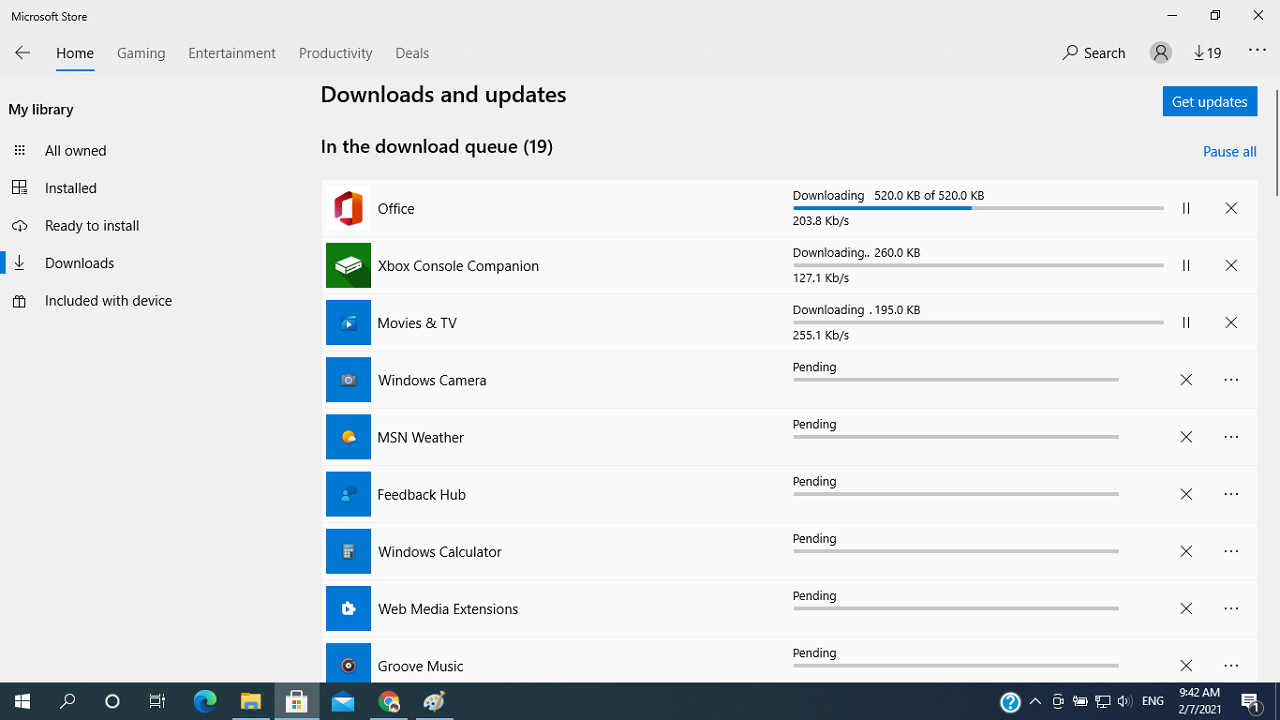The image size is (1280, 720).
Task: Open the Deals tab
Action: click(x=412, y=53)
